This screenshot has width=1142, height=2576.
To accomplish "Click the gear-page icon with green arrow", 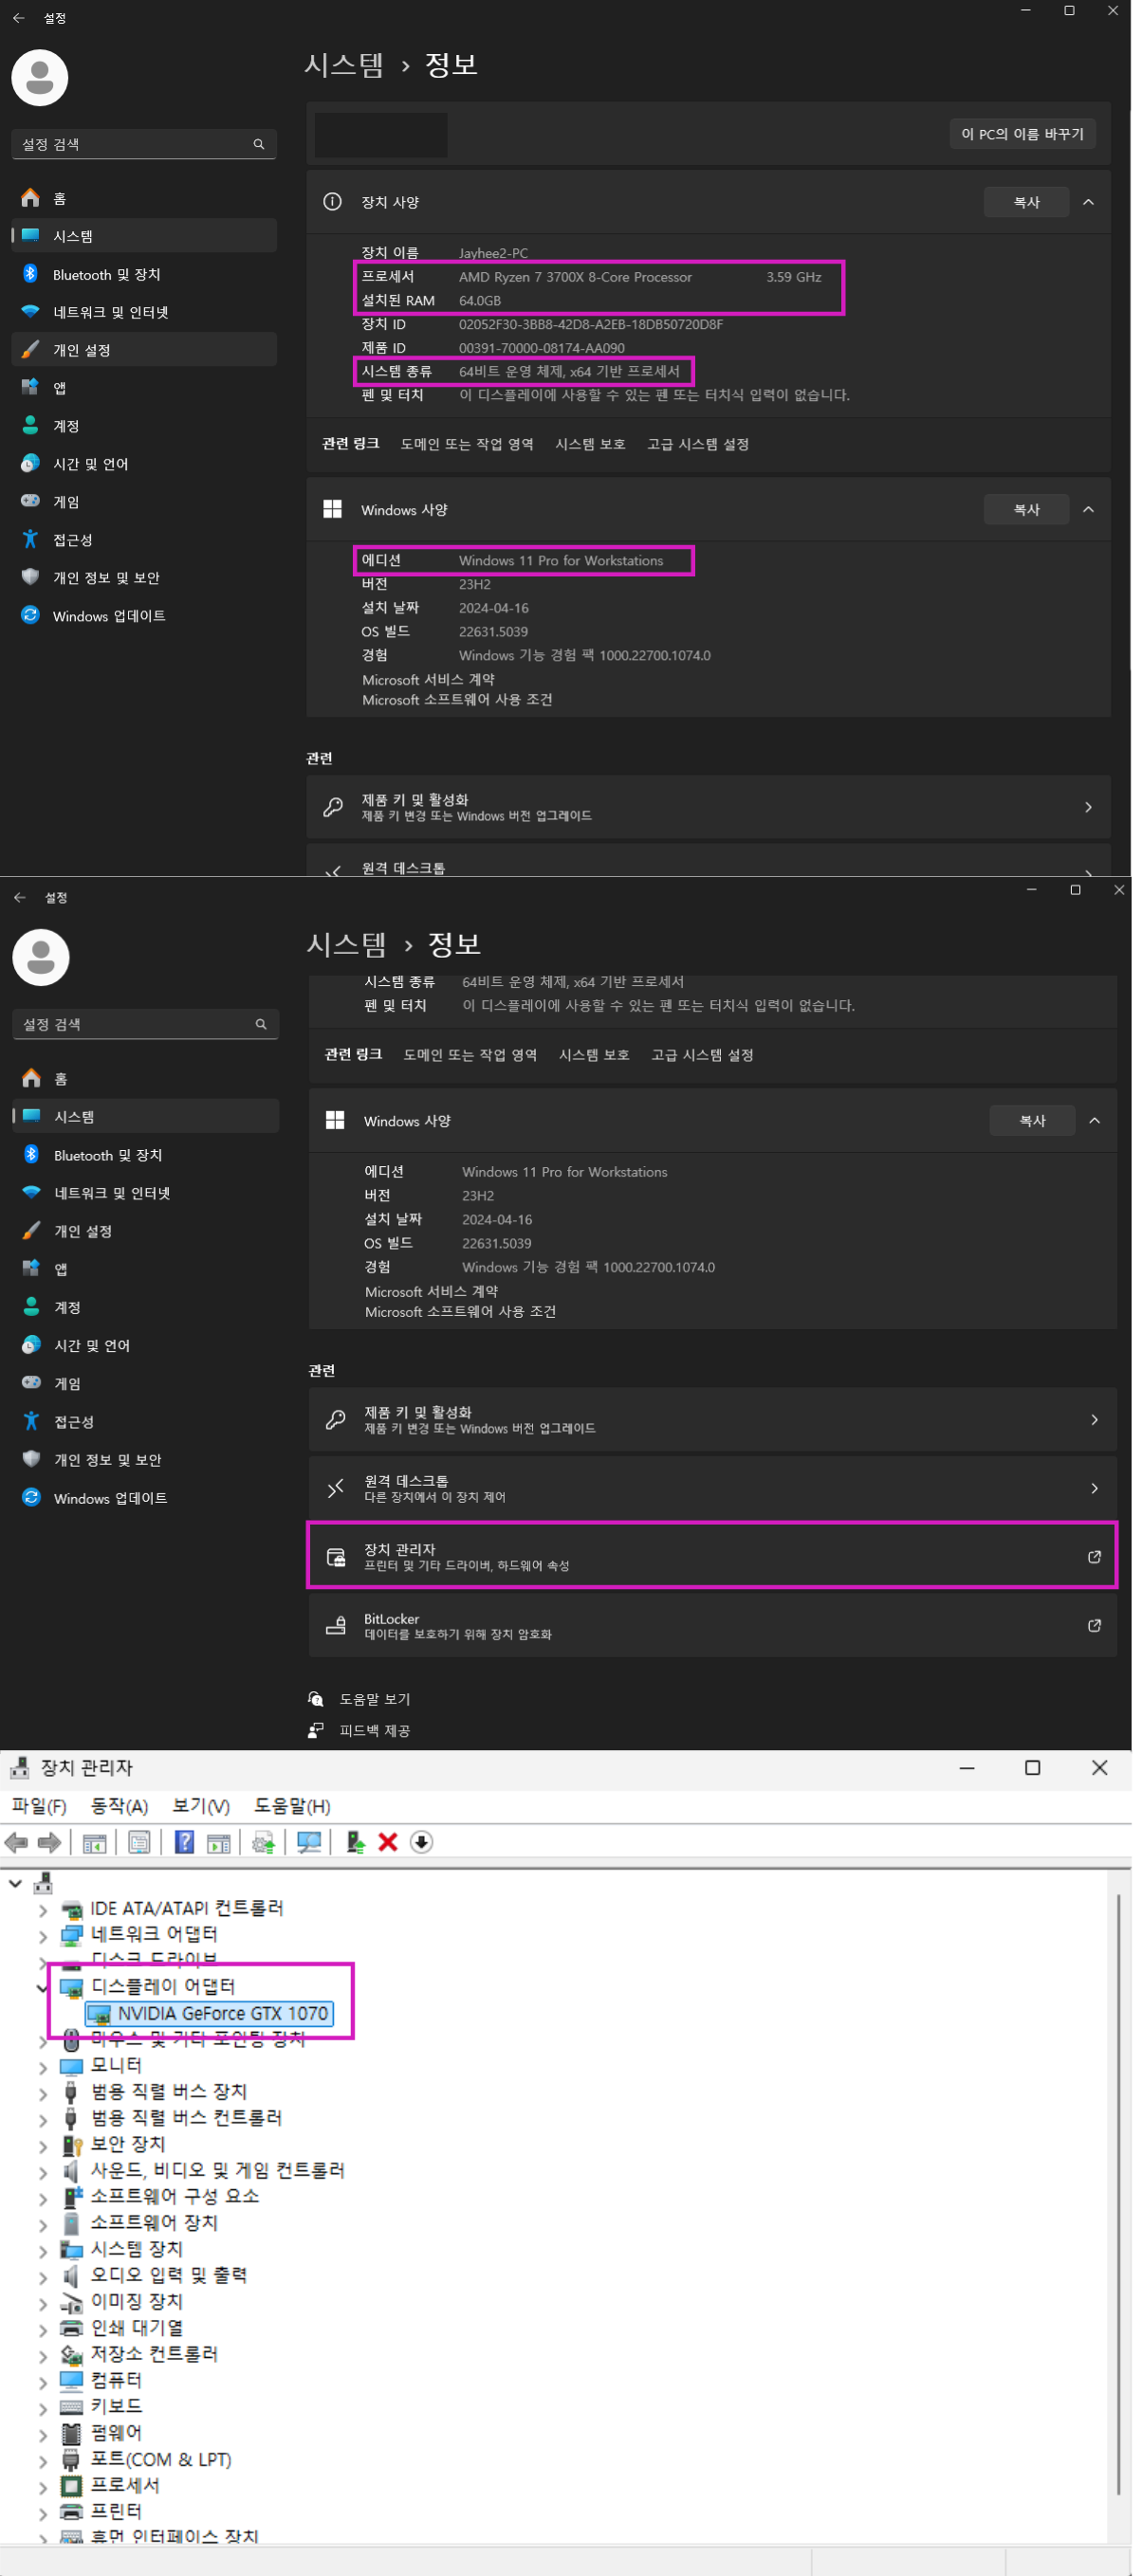I will pyautogui.click(x=264, y=1842).
